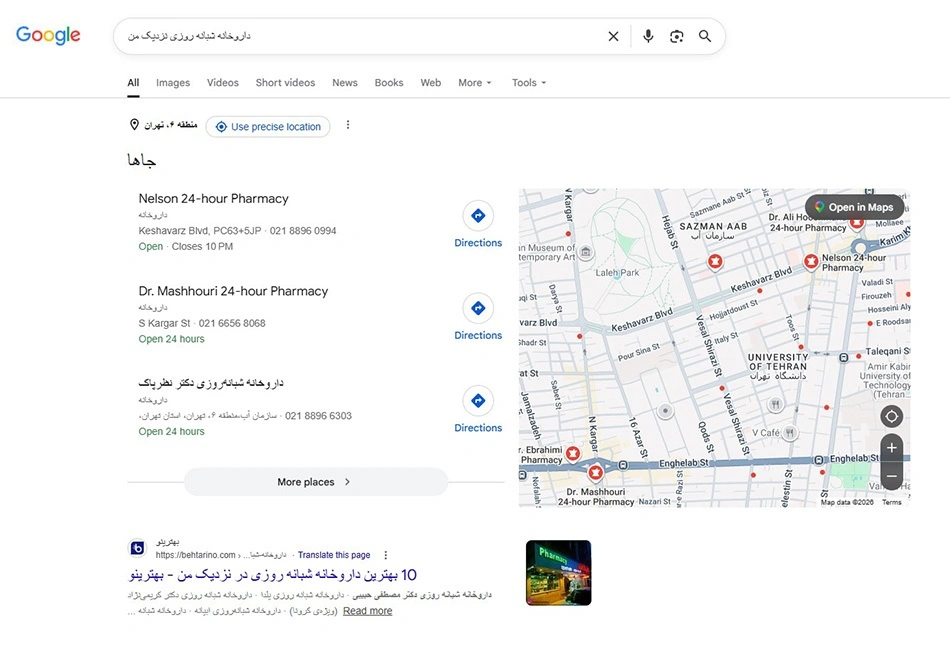Switch to the Images tab

point(173,82)
